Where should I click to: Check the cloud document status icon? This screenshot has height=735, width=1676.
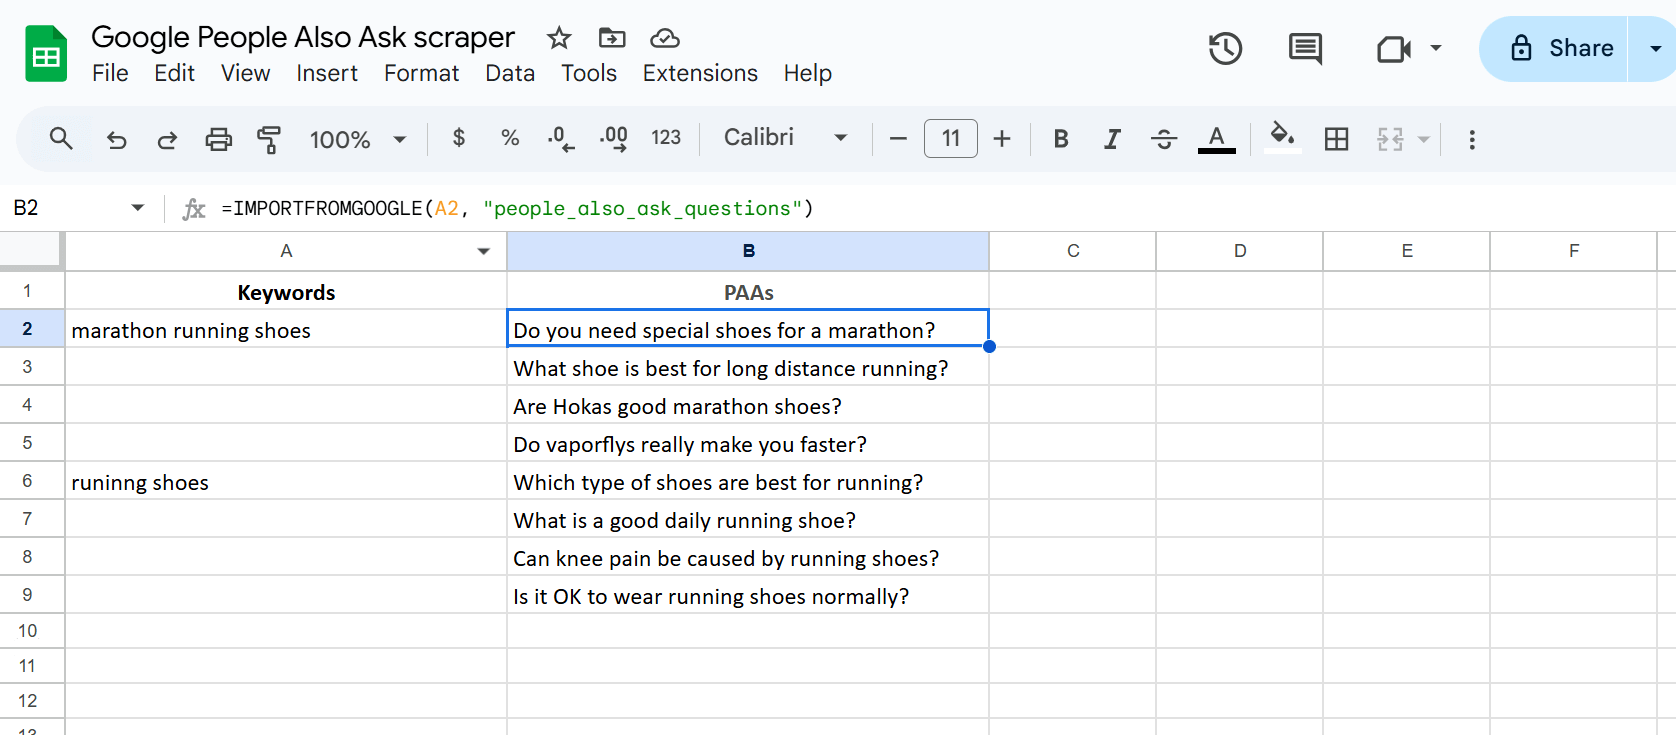pos(665,38)
